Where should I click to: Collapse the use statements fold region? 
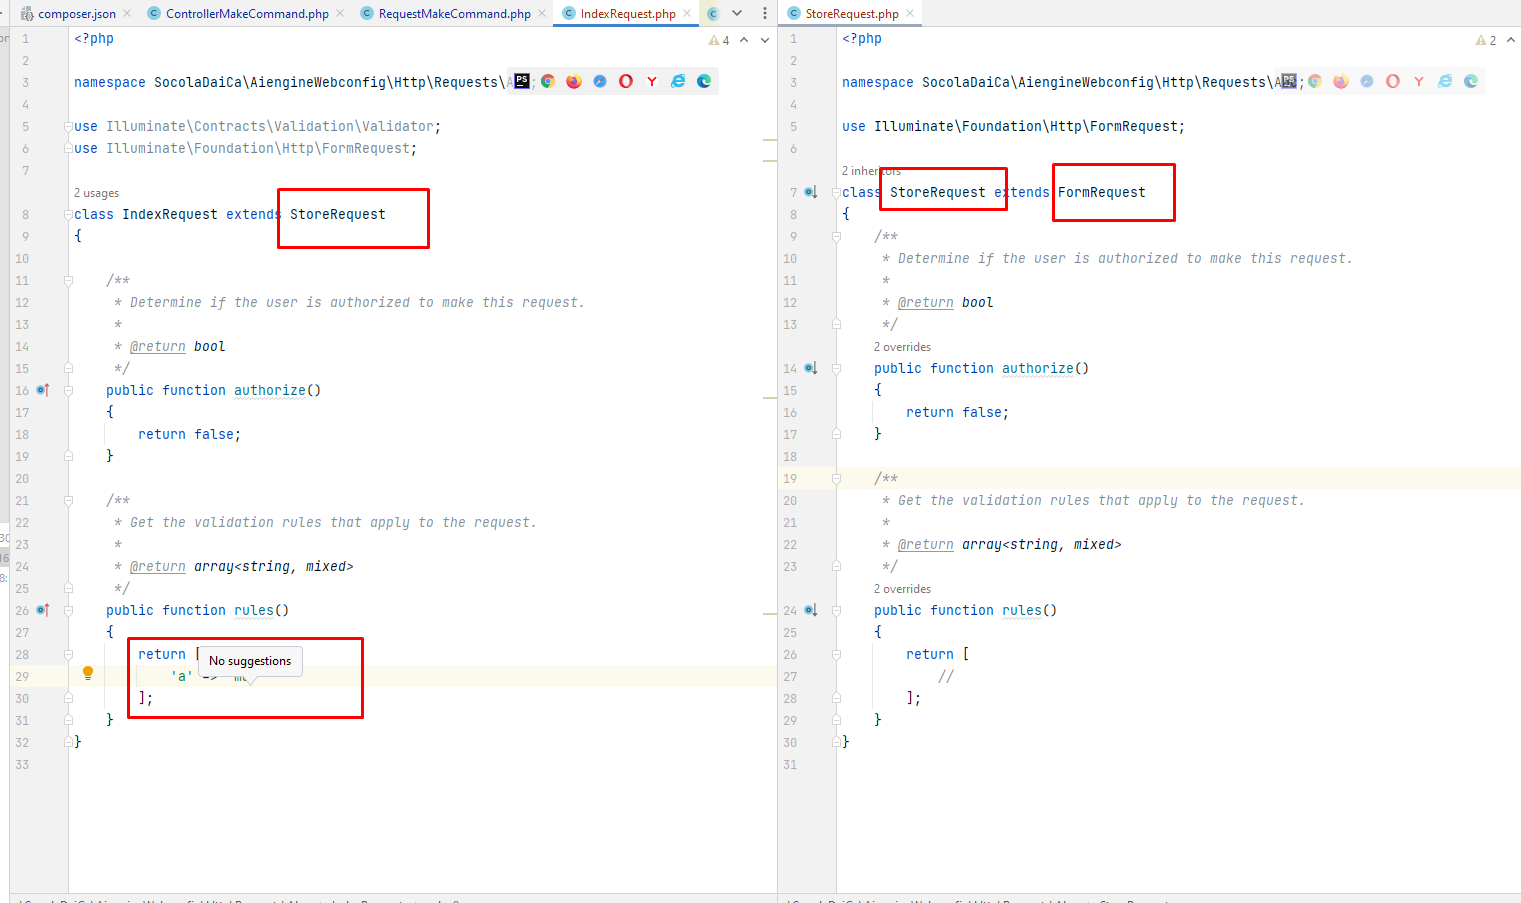pos(67,126)
